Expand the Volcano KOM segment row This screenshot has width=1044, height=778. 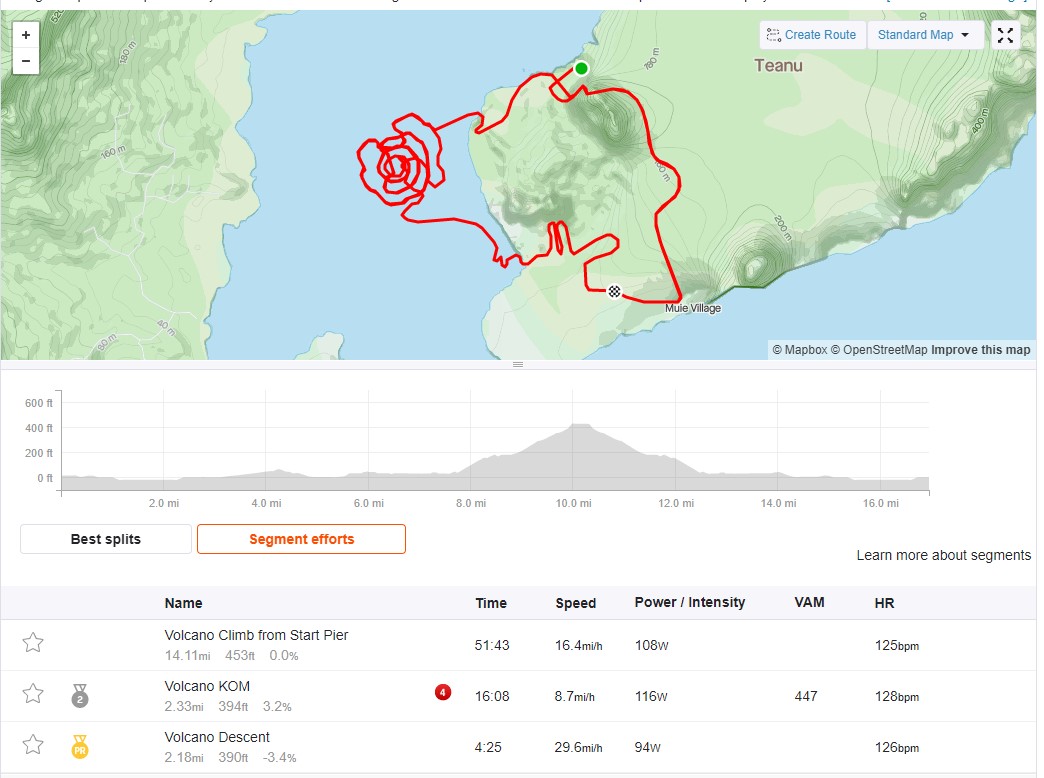(x=519, y=696)
